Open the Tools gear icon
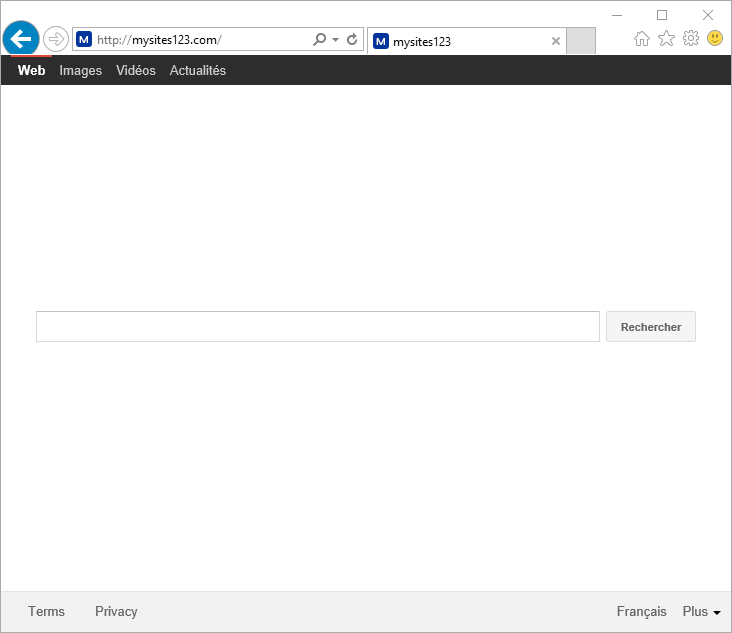 pyautogui.click(x=691, y=38)
